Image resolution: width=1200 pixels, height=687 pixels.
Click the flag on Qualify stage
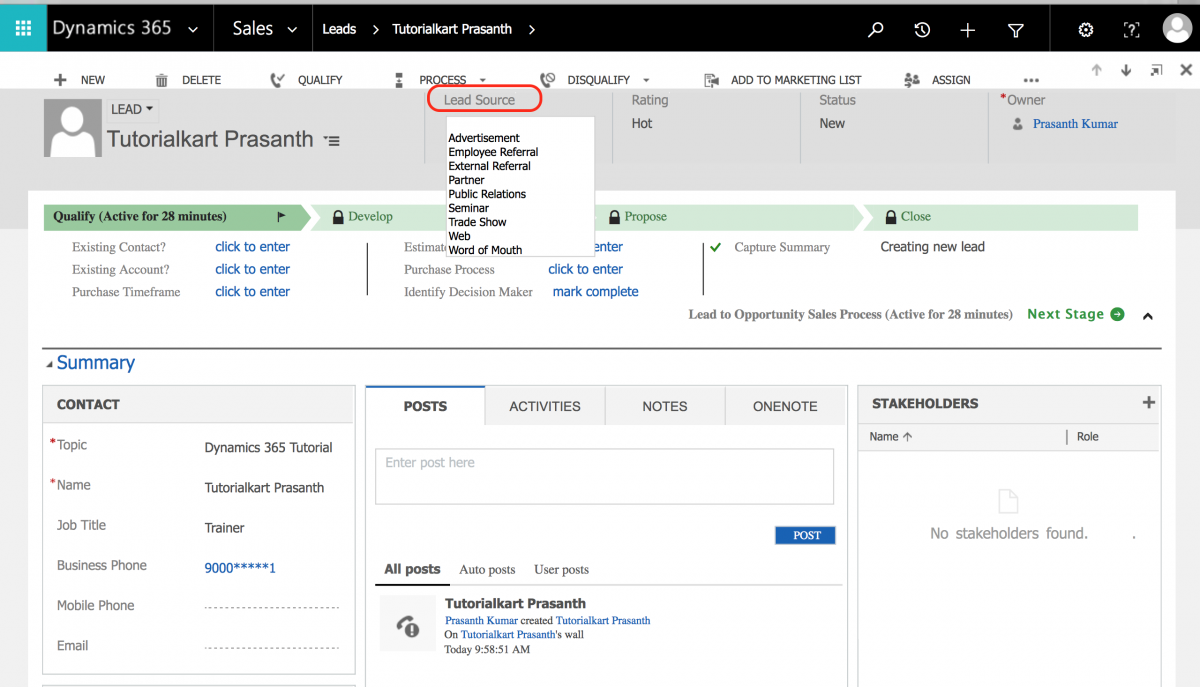pos(281,216)
